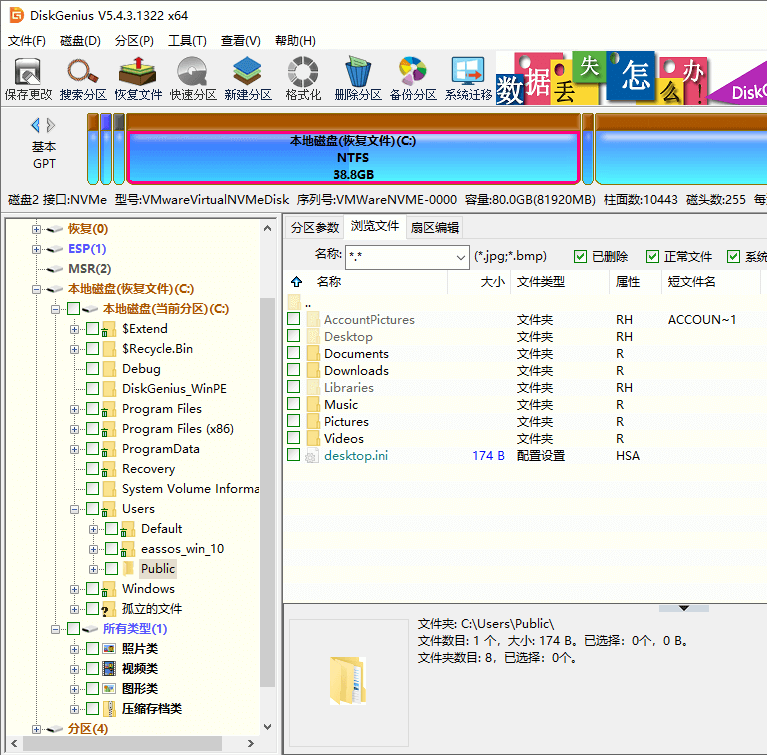Click the 系统迁移 (System Migration) icon
767x755 pixels.
tap(468, 78)
